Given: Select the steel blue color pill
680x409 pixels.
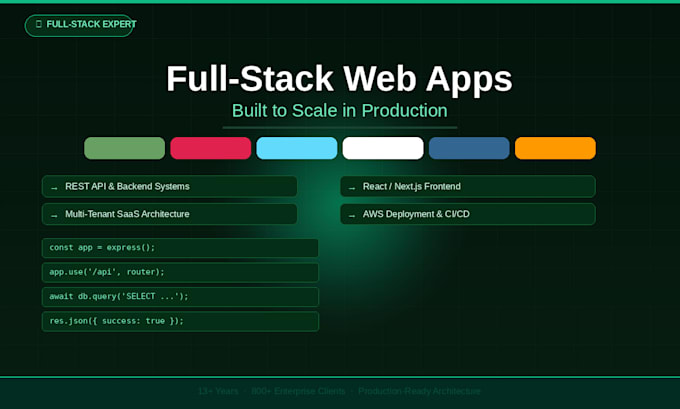Looking at the screenshot, I should coord(469,148).
